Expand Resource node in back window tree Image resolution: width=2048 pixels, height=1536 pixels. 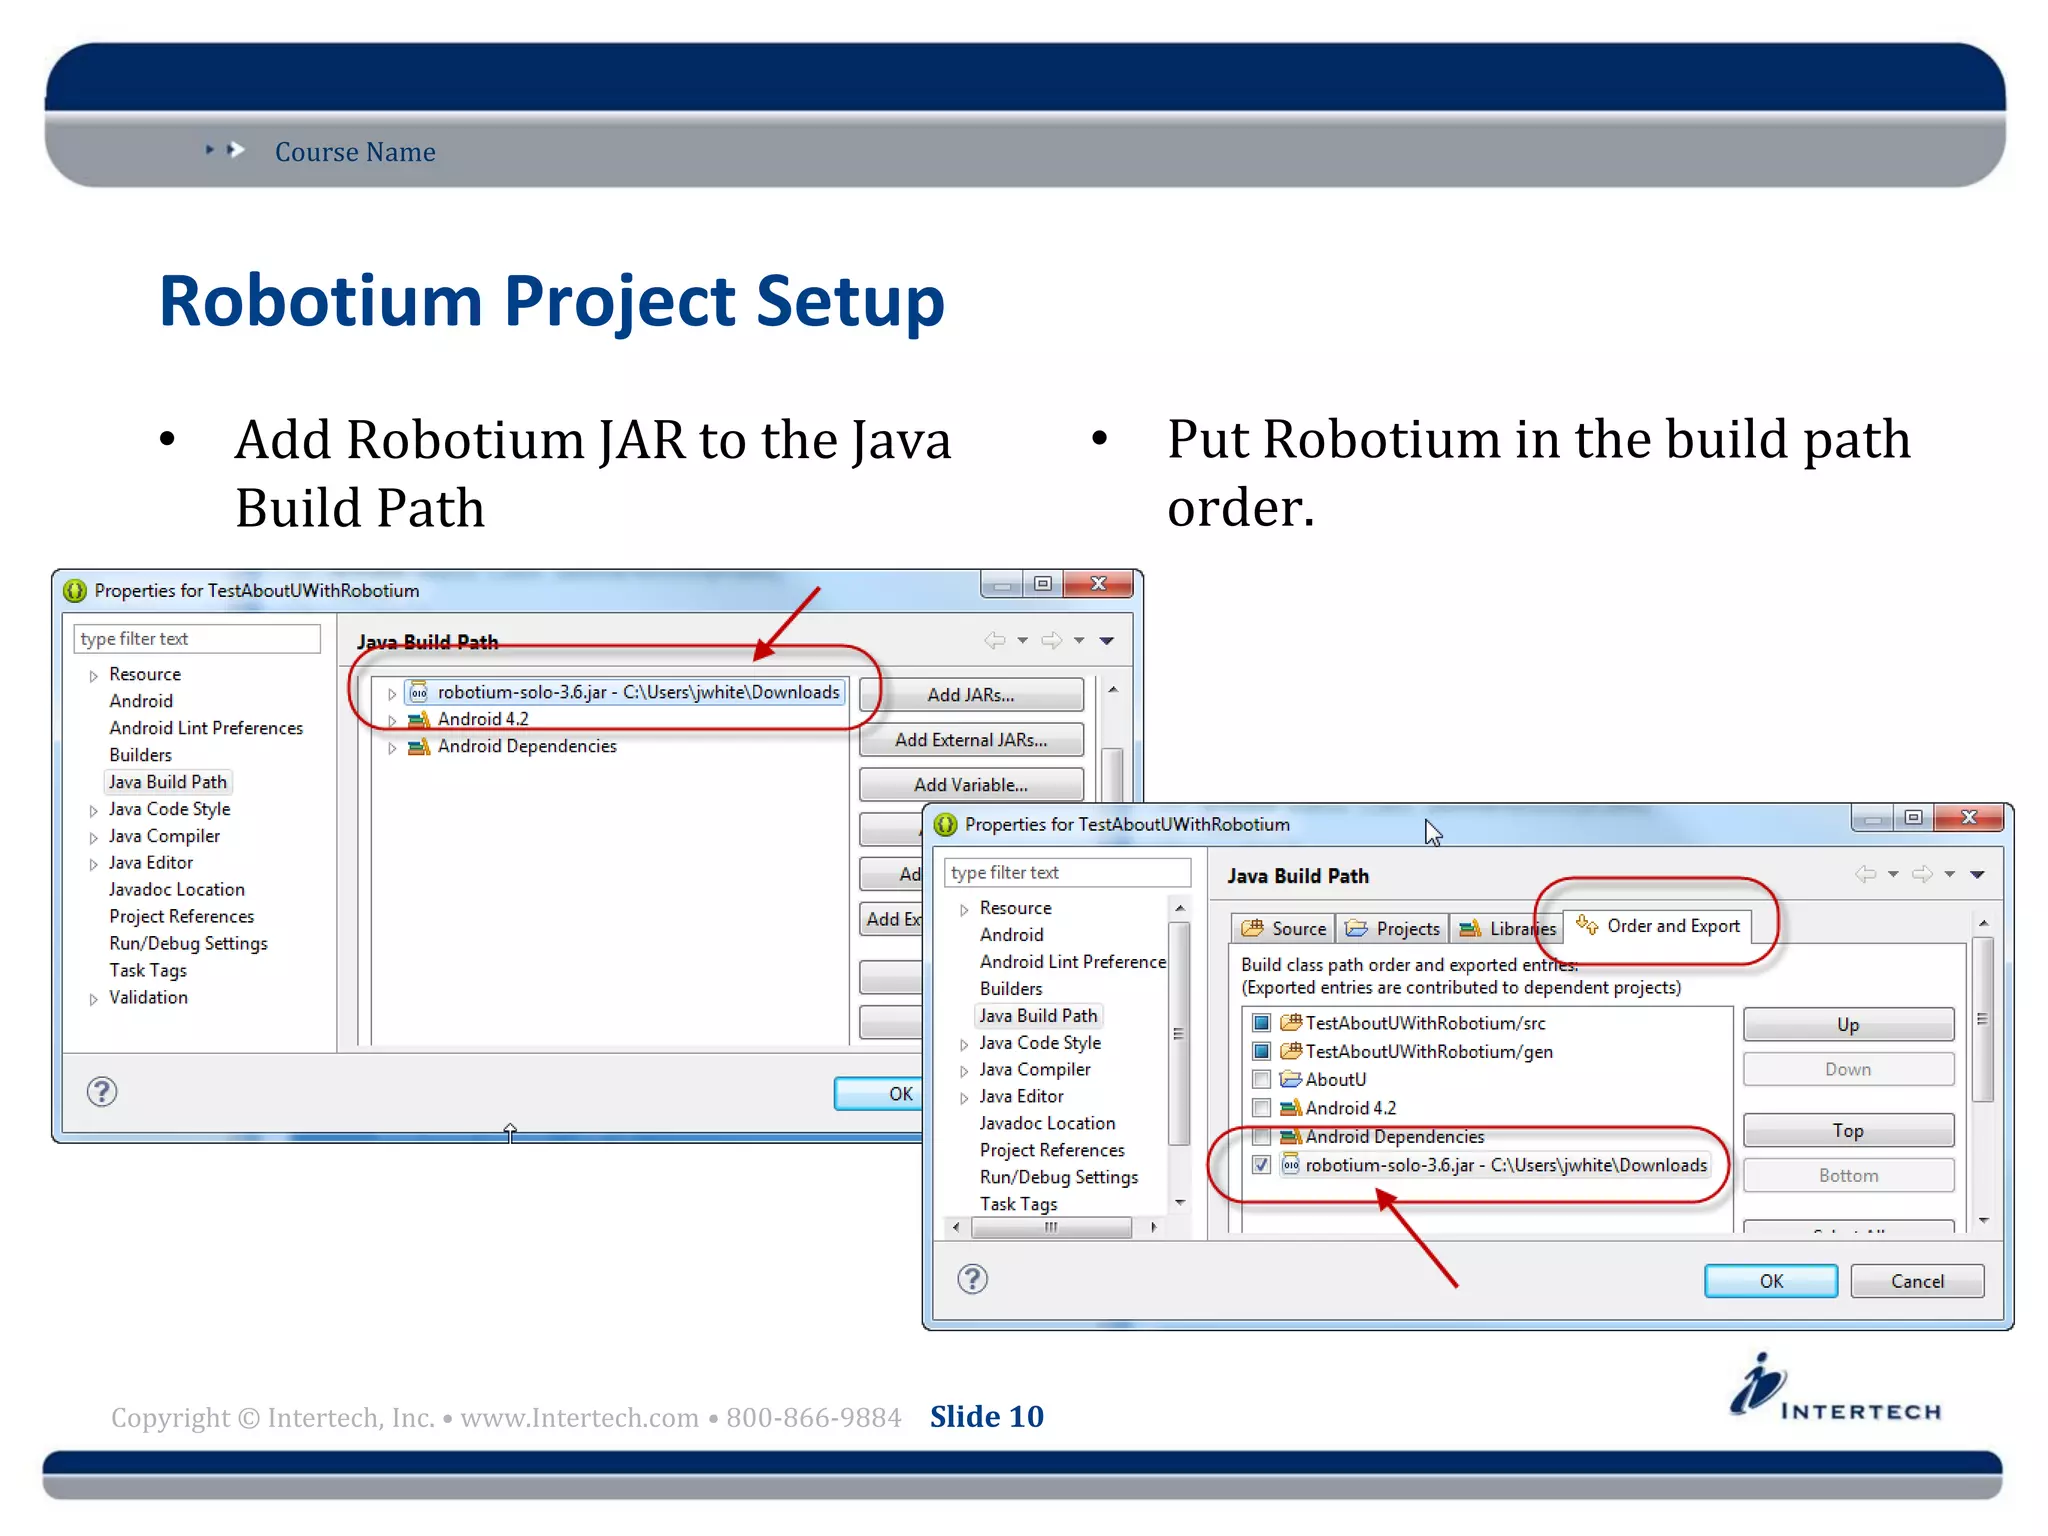point(93,676)
